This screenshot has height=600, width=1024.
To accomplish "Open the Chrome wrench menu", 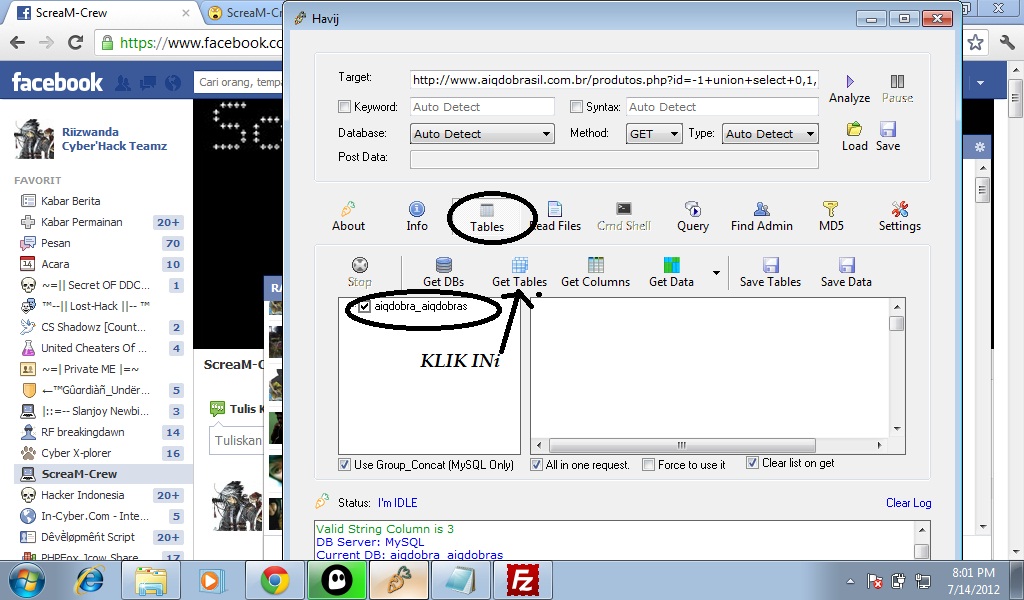I will [x=1007, y=43].
